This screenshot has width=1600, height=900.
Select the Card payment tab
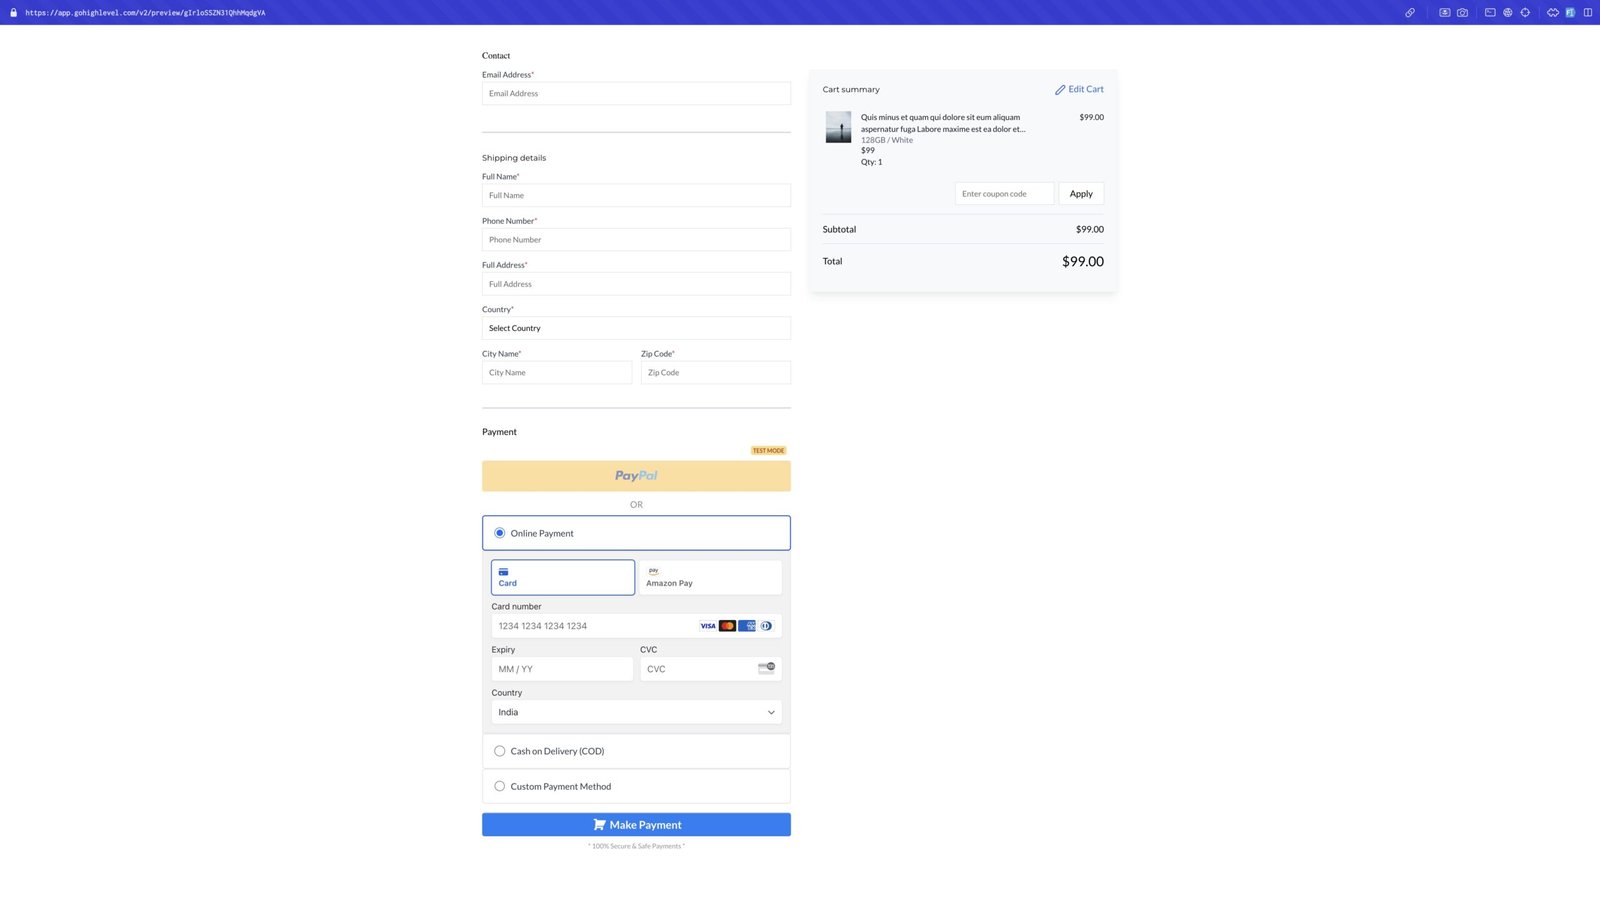pos(562,577)
